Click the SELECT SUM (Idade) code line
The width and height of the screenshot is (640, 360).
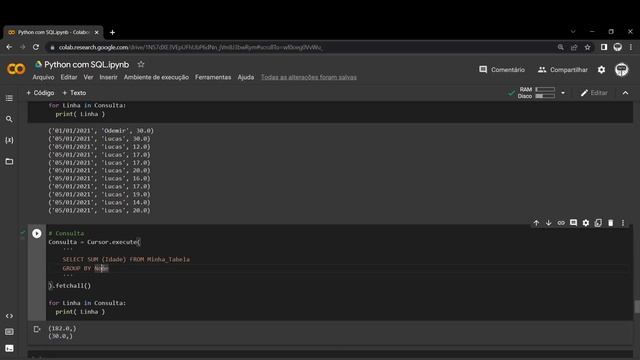tap(126, 260)
